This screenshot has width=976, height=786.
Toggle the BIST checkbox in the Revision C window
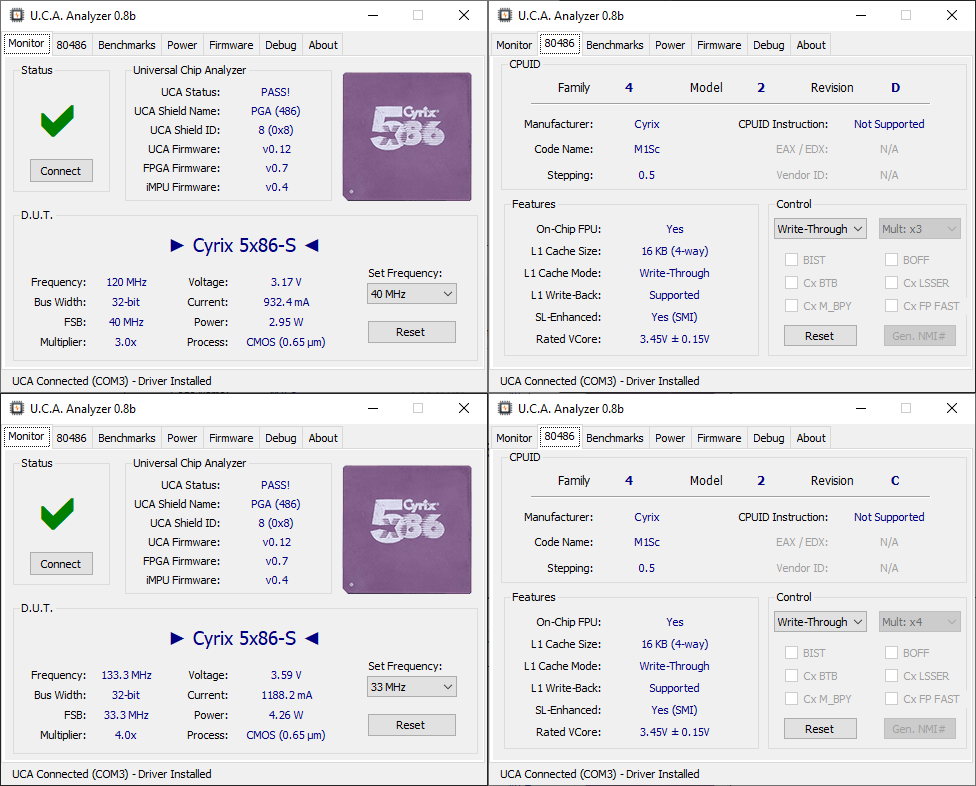792,652
